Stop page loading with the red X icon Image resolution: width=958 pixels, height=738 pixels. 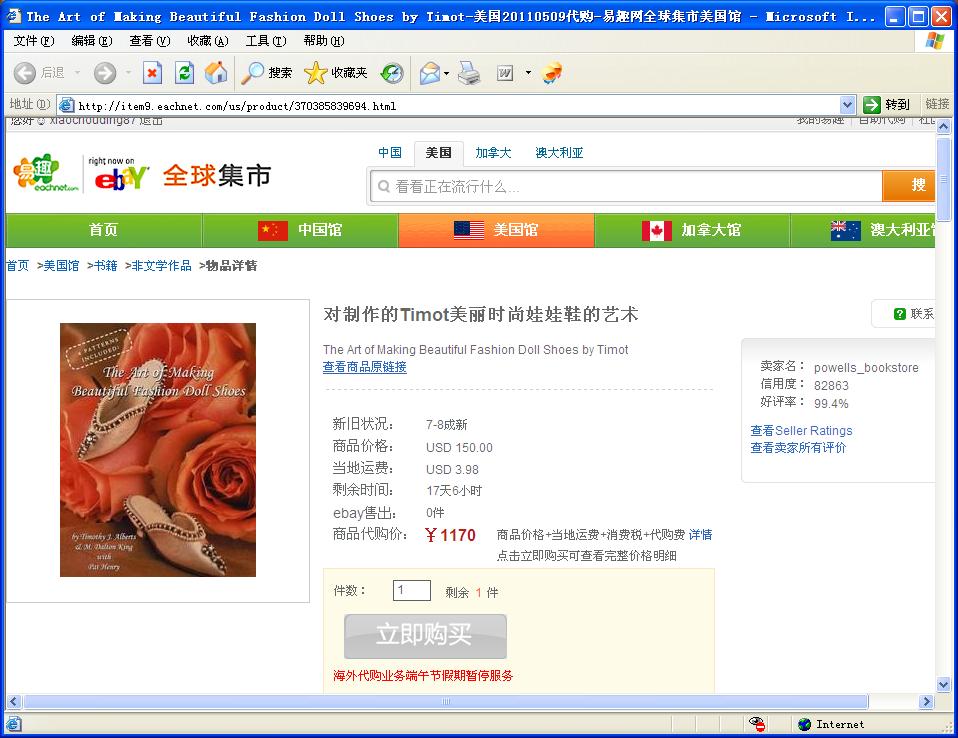point(152,73)
